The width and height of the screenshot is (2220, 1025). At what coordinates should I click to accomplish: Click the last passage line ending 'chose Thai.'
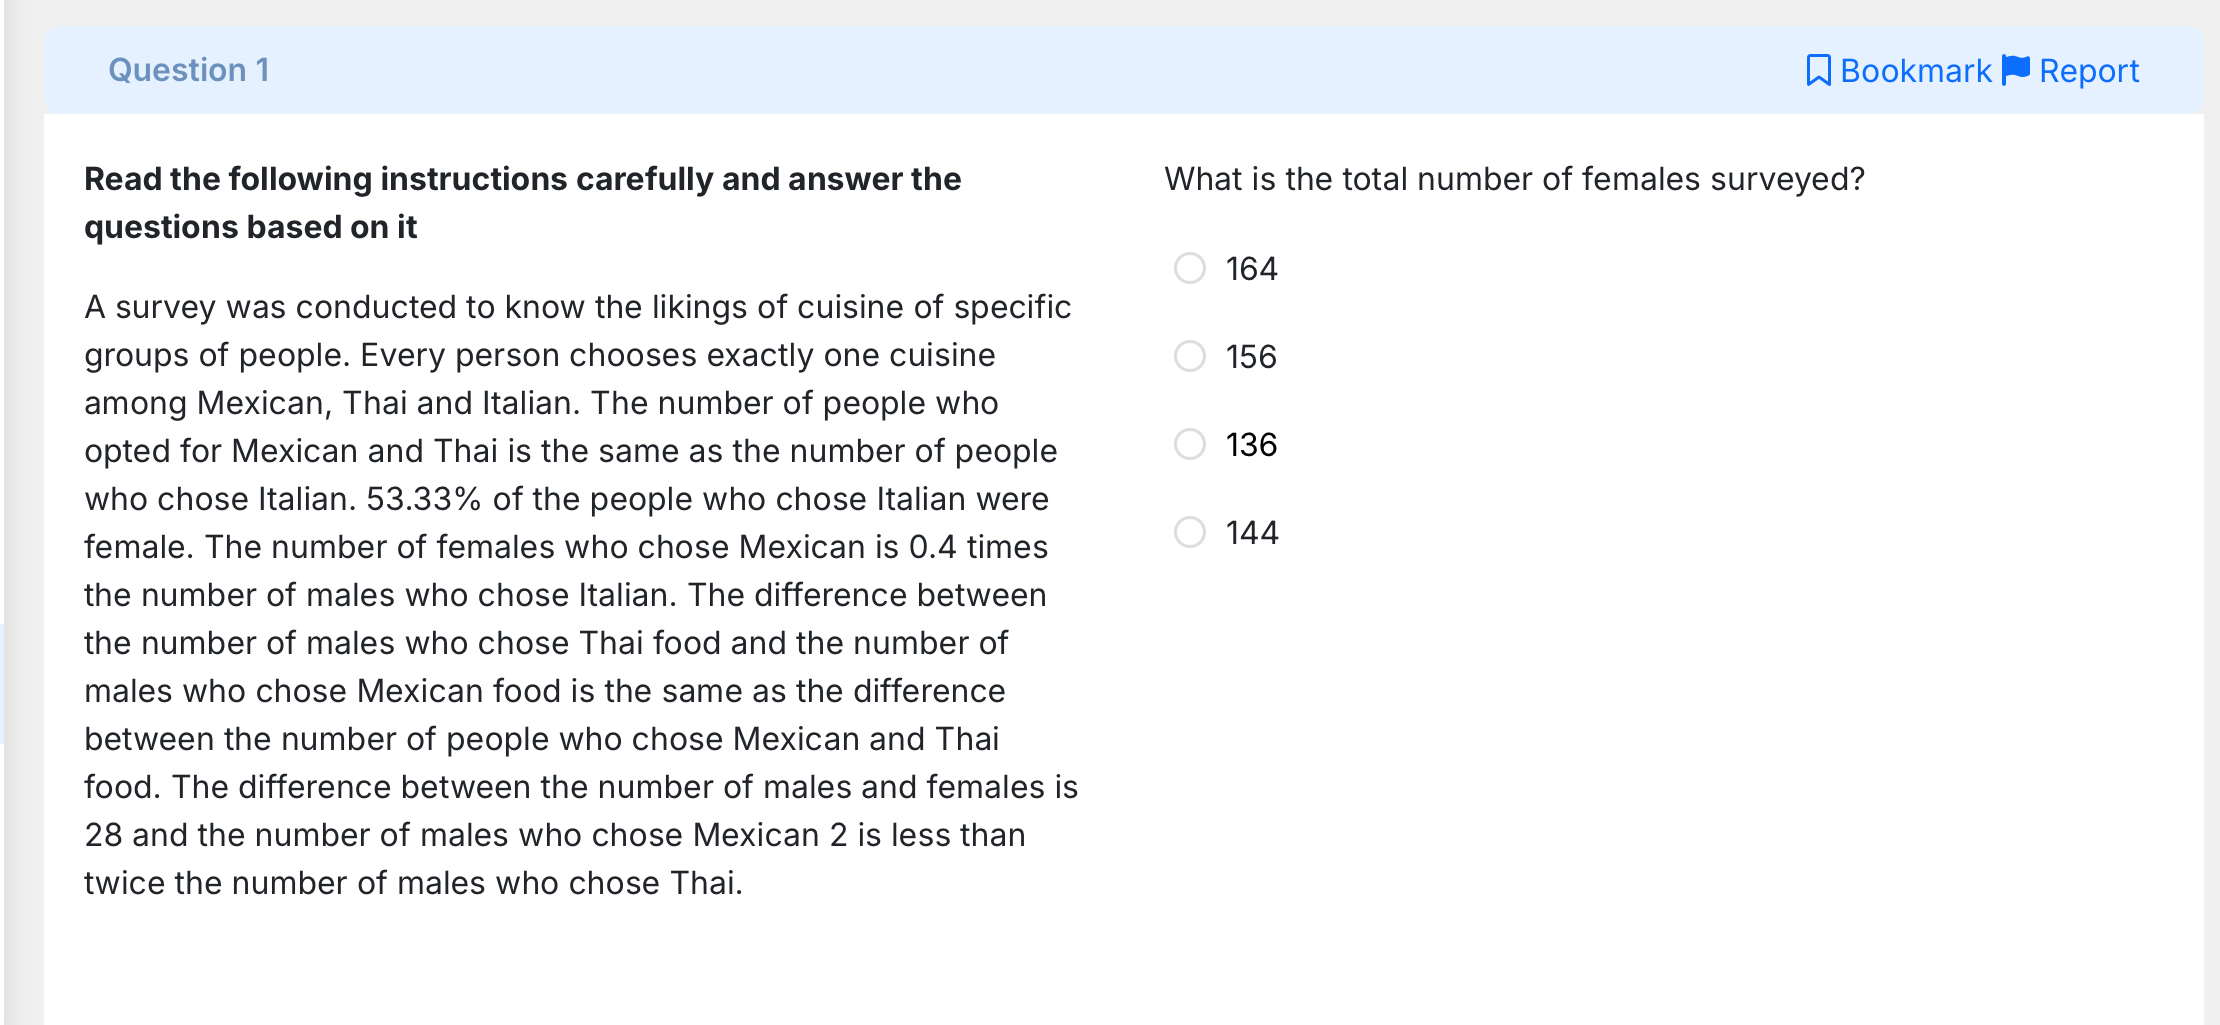click(x=413, y=883)
